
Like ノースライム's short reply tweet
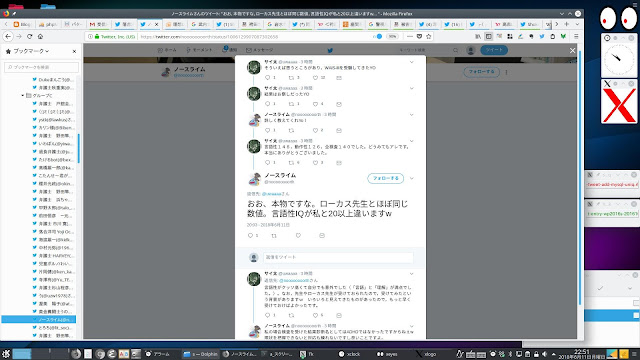pyautogui.click(x=315, y=130)
